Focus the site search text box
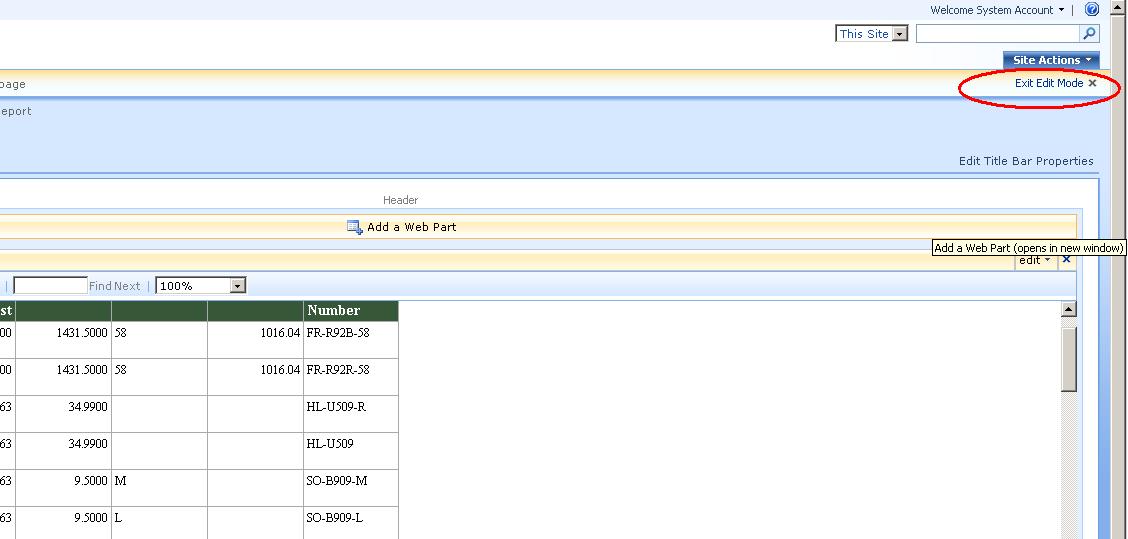Image resolution: width=1128 pixels, height=539 pixels. click(998, 34)
